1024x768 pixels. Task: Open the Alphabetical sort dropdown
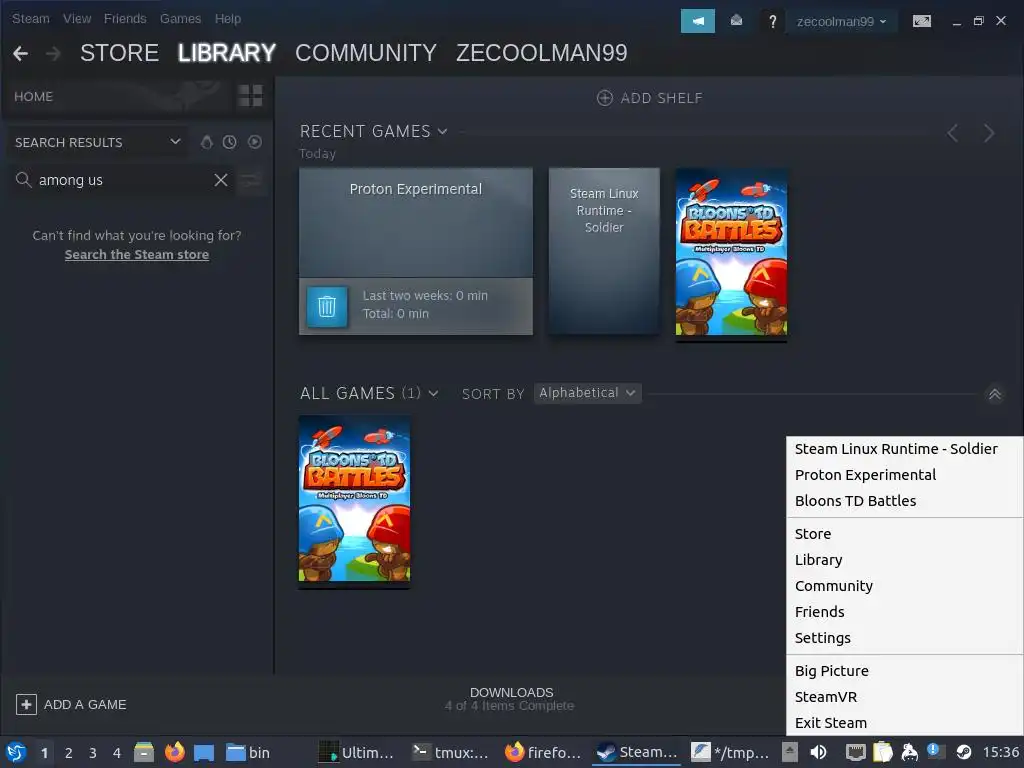click(x=587, y=393)
